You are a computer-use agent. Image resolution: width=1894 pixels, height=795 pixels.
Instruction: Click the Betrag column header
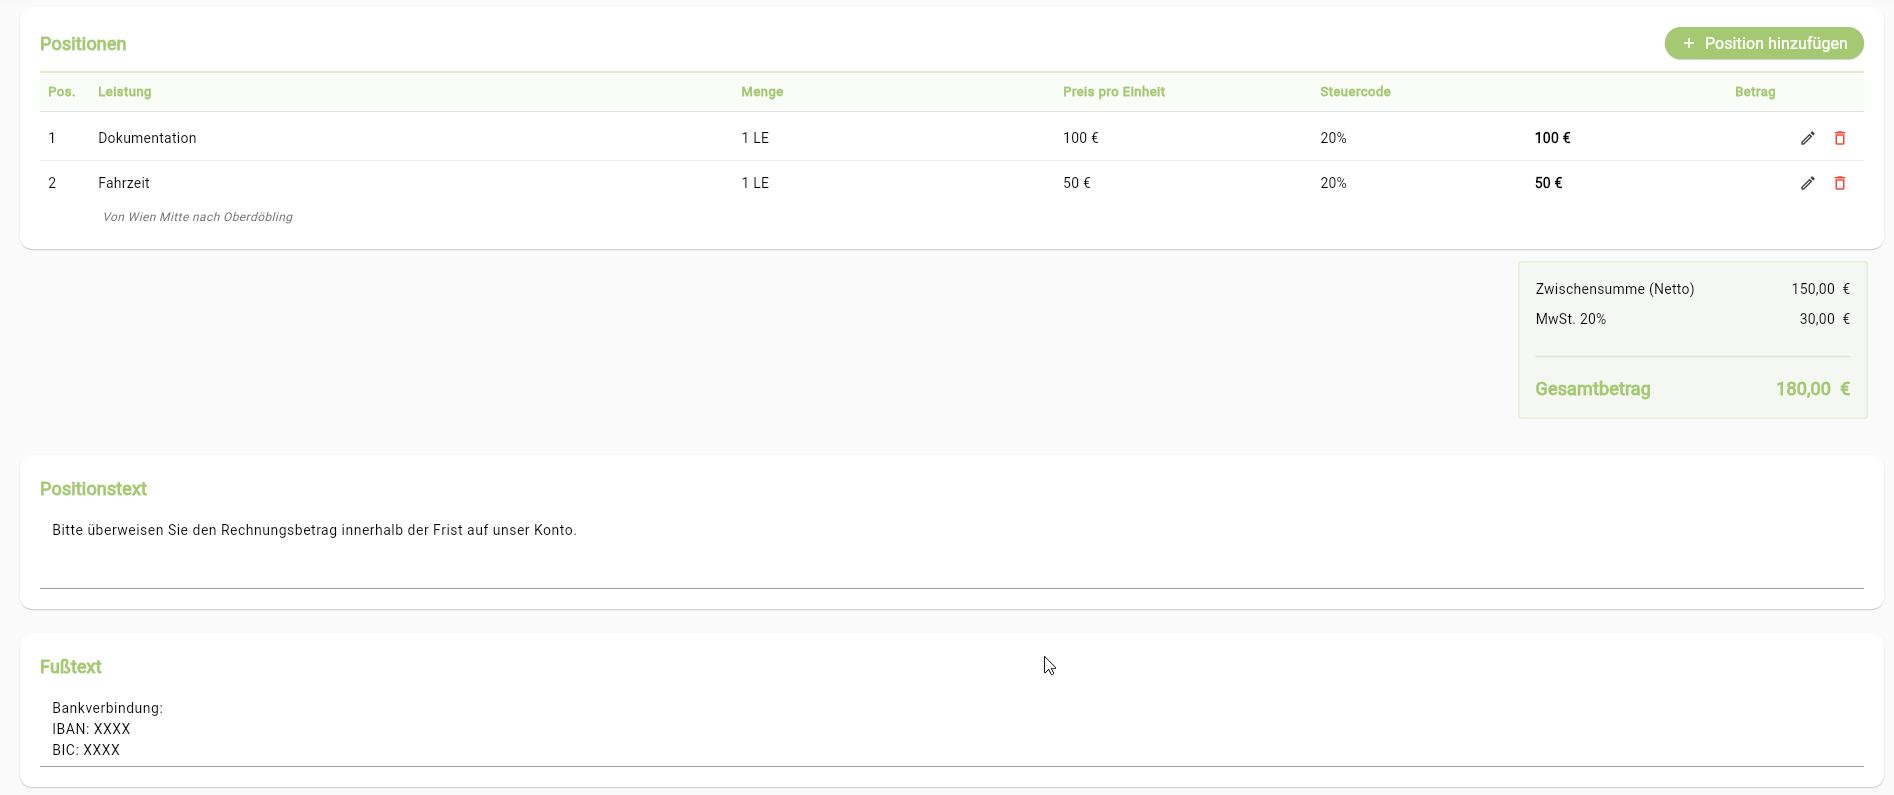(1754, 92)
